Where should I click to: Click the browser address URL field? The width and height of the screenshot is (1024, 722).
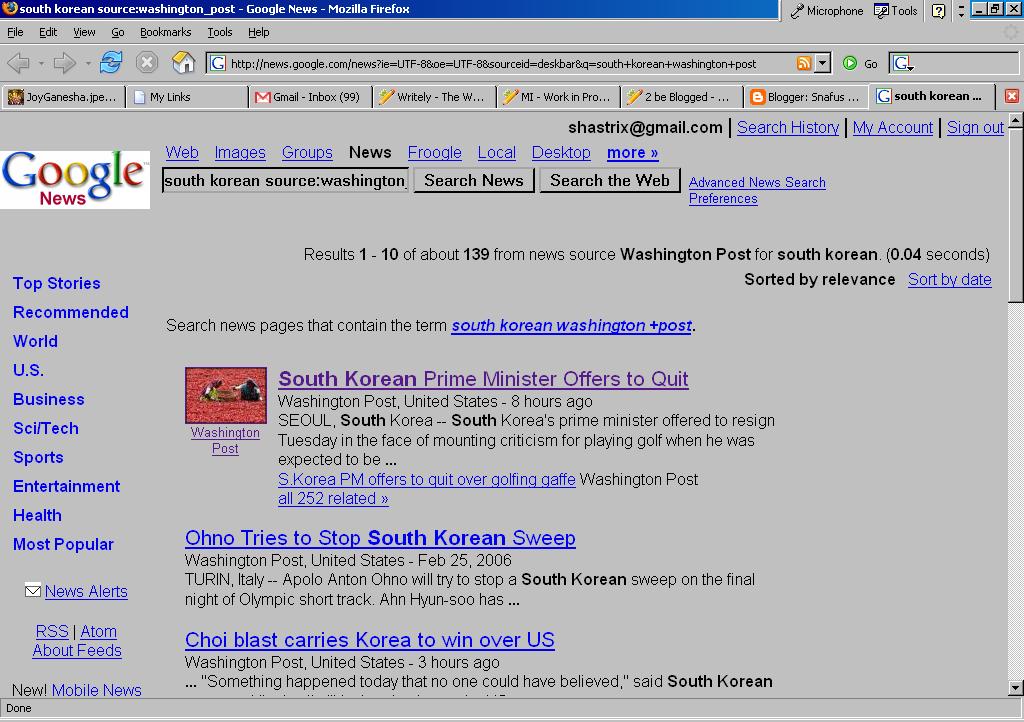[x=512, y=63]
